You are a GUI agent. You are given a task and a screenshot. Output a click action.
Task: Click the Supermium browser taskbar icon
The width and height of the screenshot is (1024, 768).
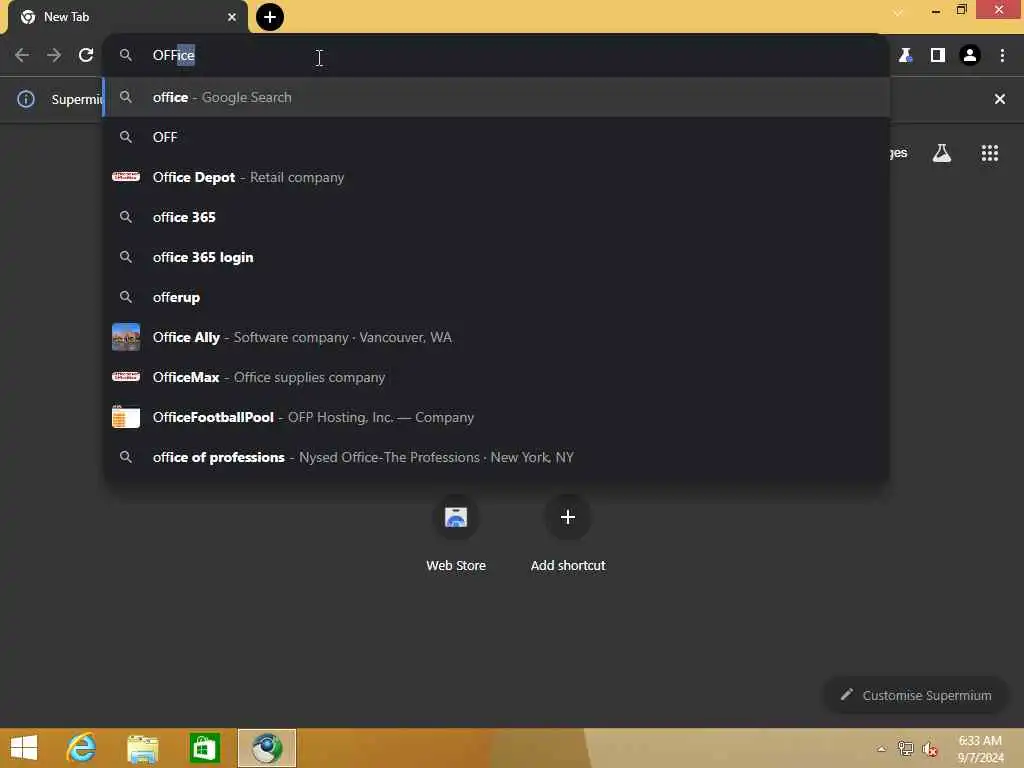tap(266, 748)
